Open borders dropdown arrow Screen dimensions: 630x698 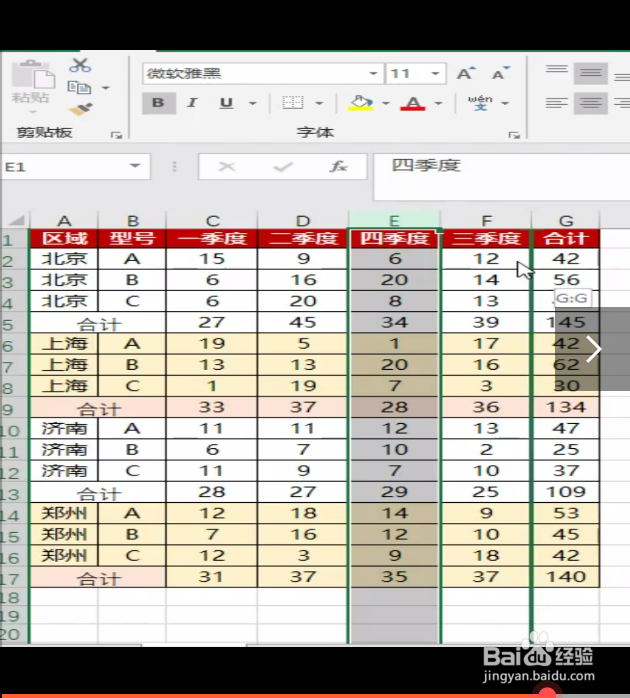point(319,103)
